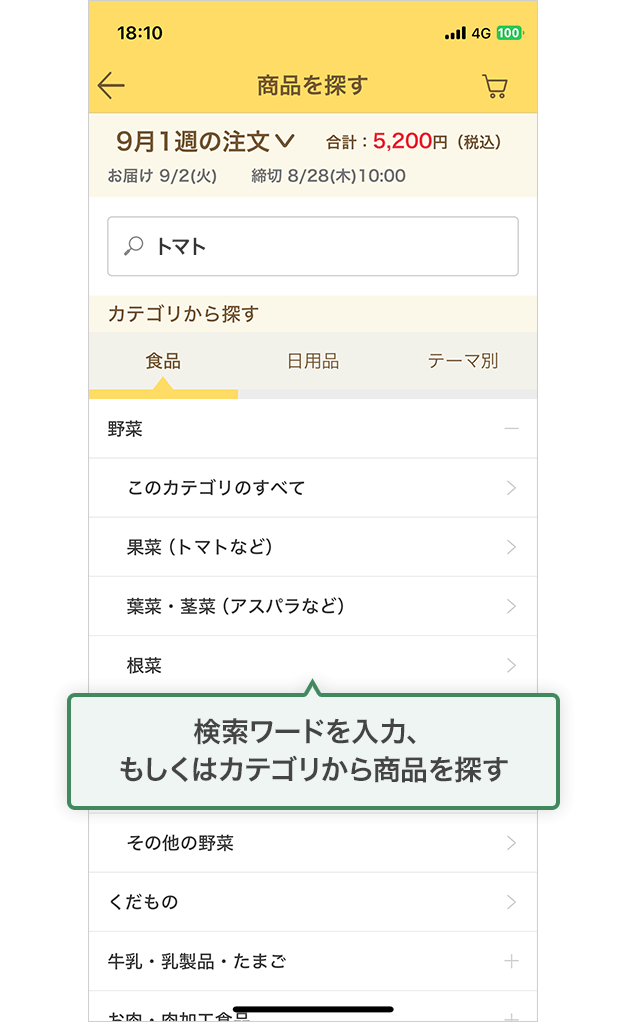The image size is (626, 1022).
Task: Open その他の野菜 subcategory
Action: point(313,843)
